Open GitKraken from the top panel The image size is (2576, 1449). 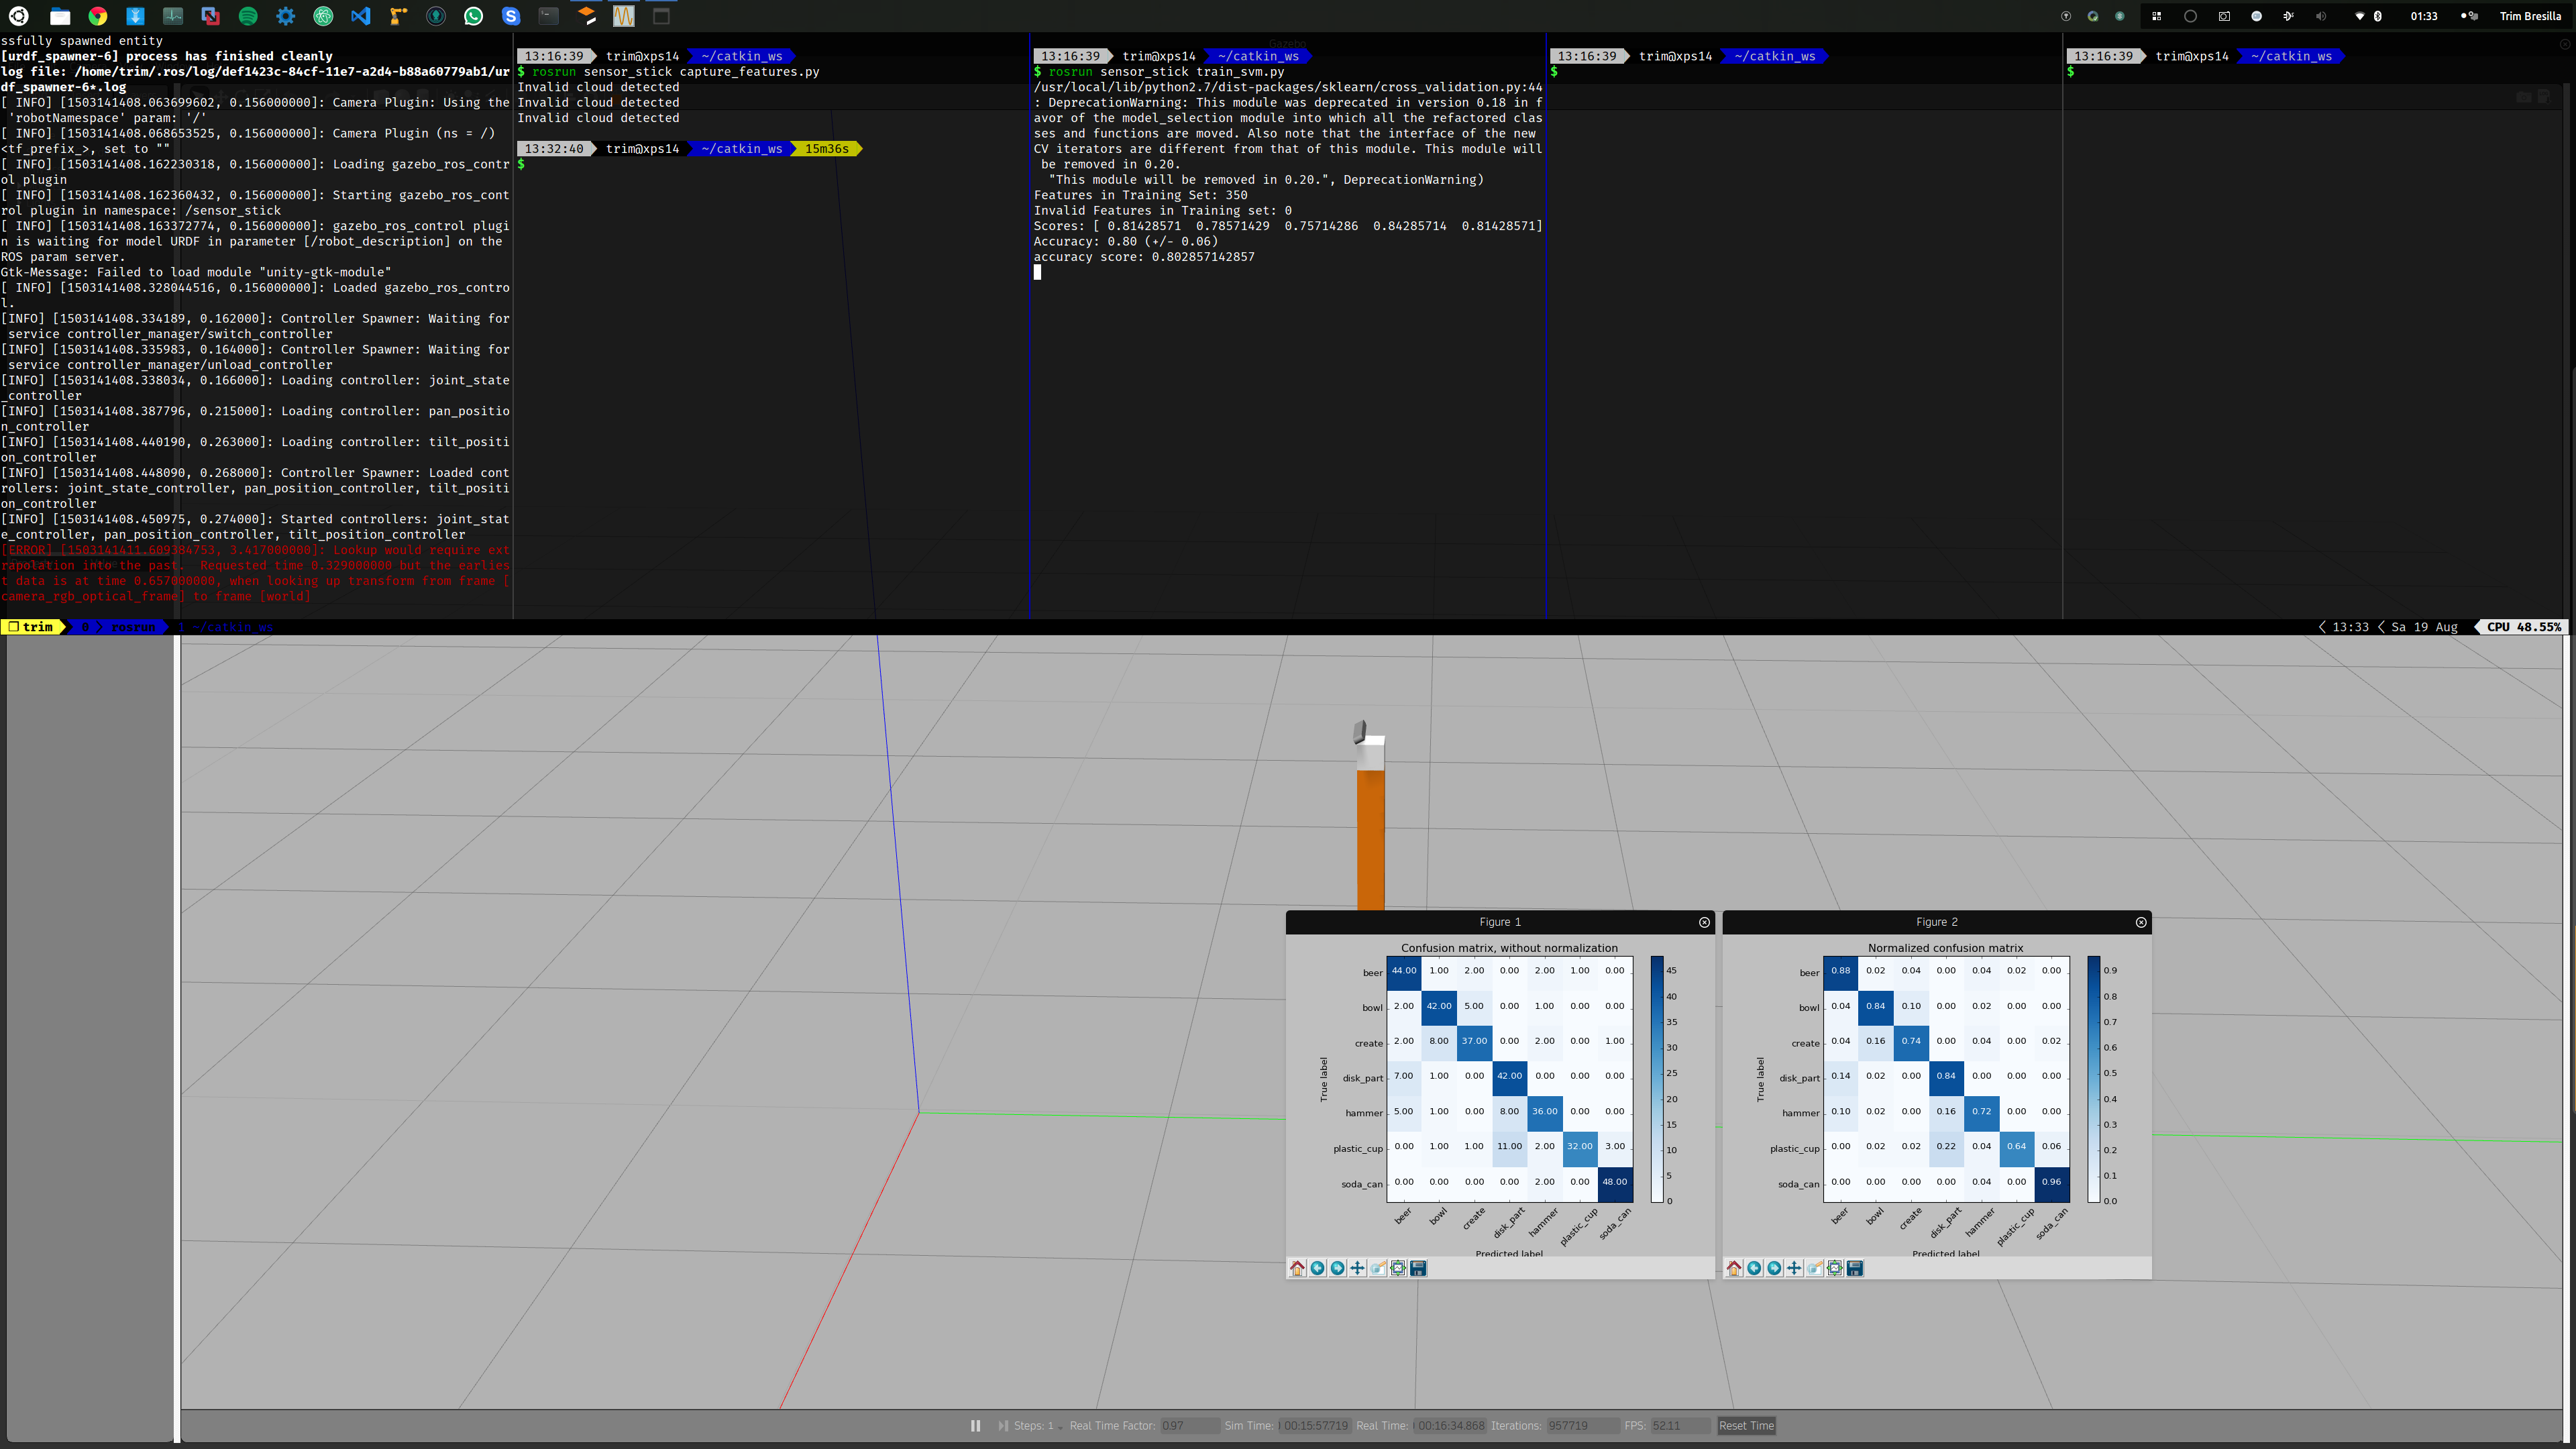click(436, 16)
